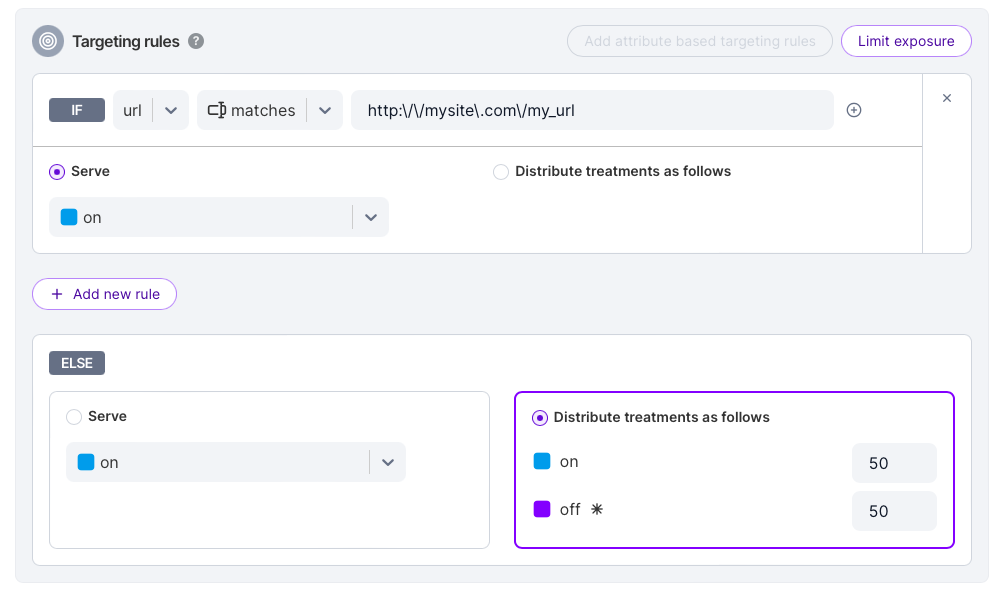Choose Distribute treatments radio in ELSE section
Screen dimensions: 998x593
pos(540,417)
